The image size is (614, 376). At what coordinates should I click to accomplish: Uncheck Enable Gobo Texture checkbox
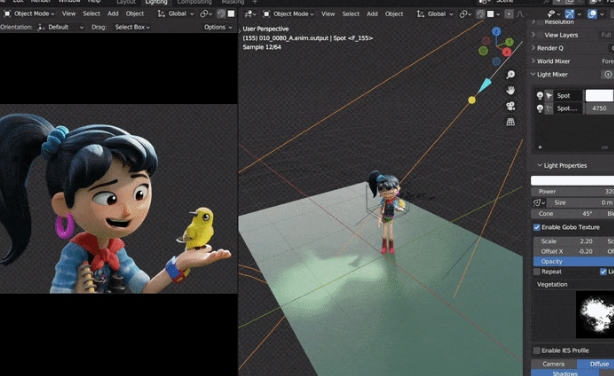(x=536, y=227)
